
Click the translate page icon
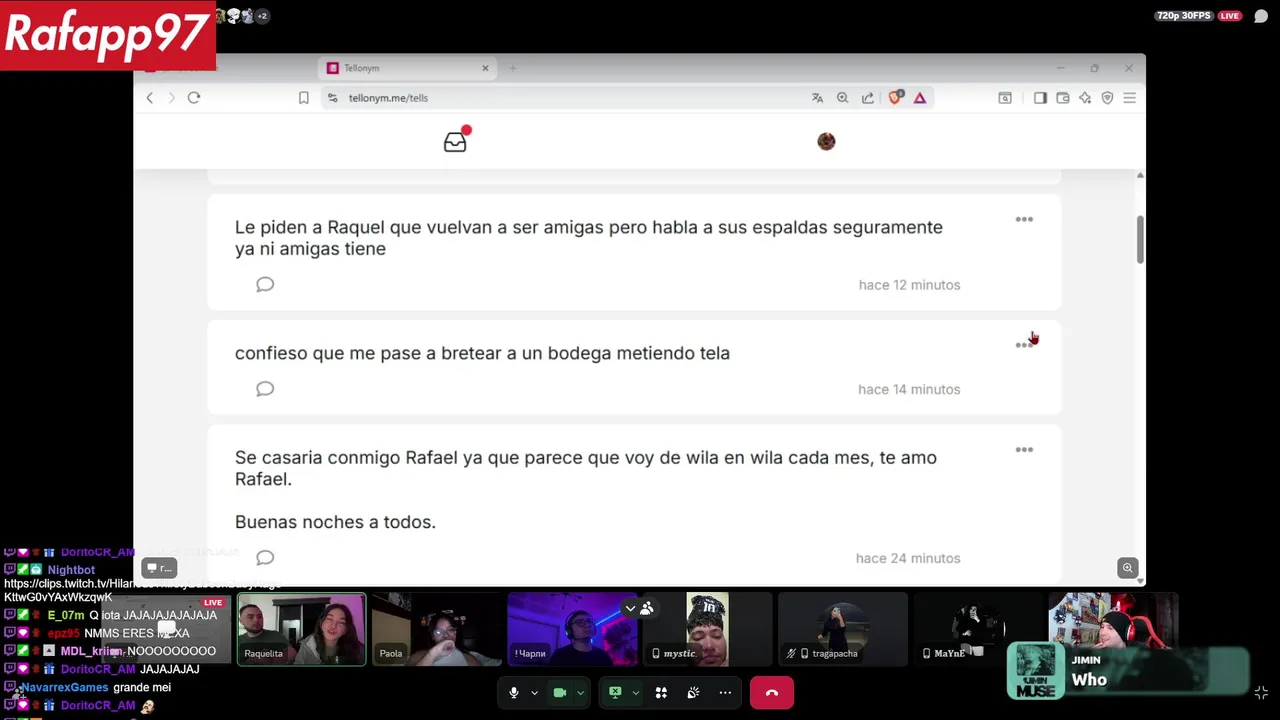coord(817,98)
